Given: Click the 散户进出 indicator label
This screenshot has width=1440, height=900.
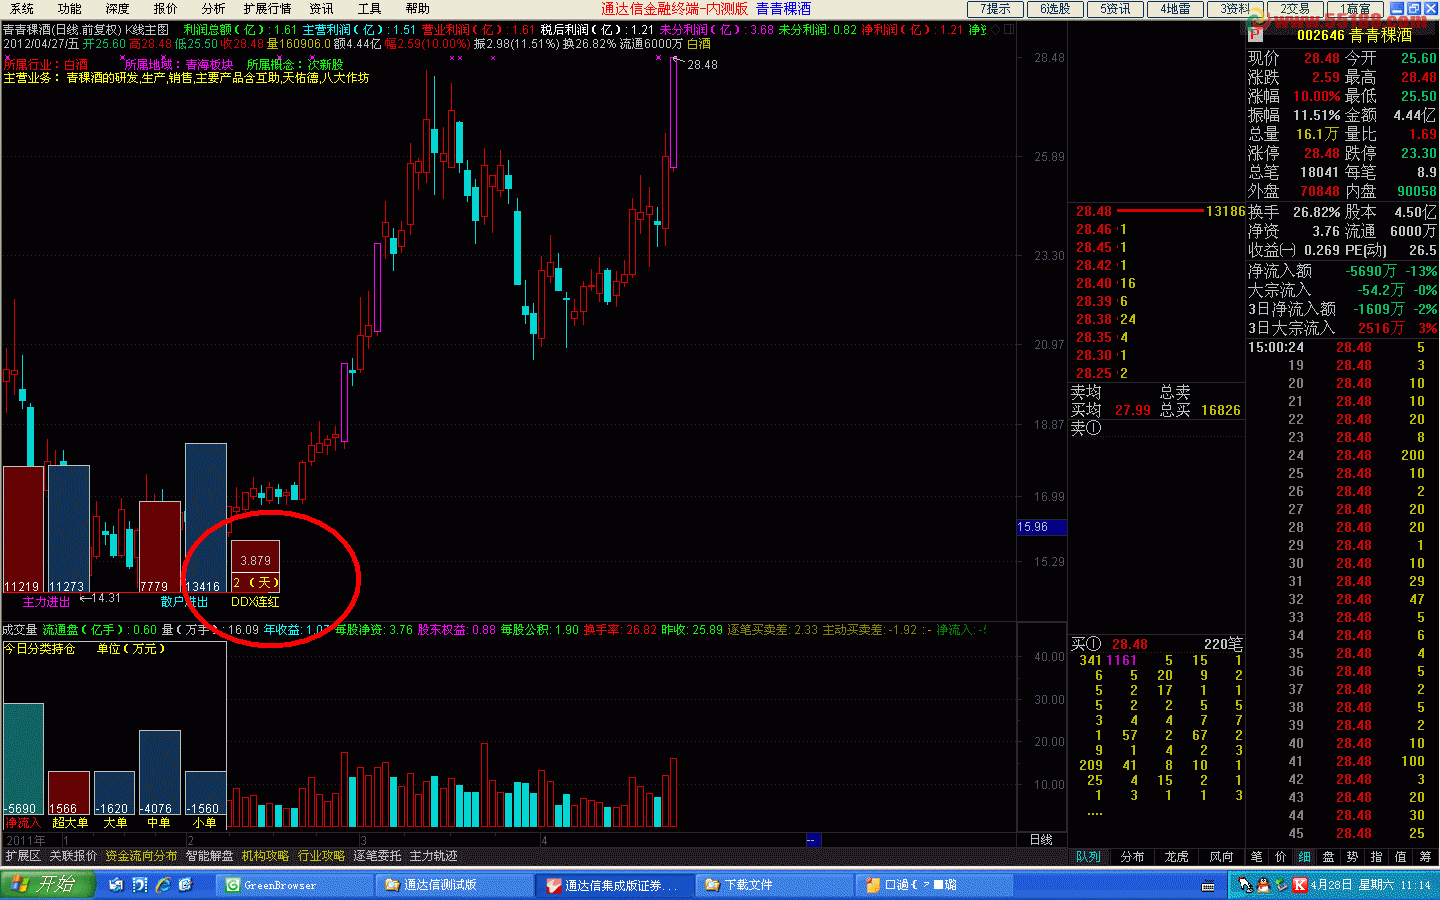Looking at the screenshot, I should pos(185,602).
